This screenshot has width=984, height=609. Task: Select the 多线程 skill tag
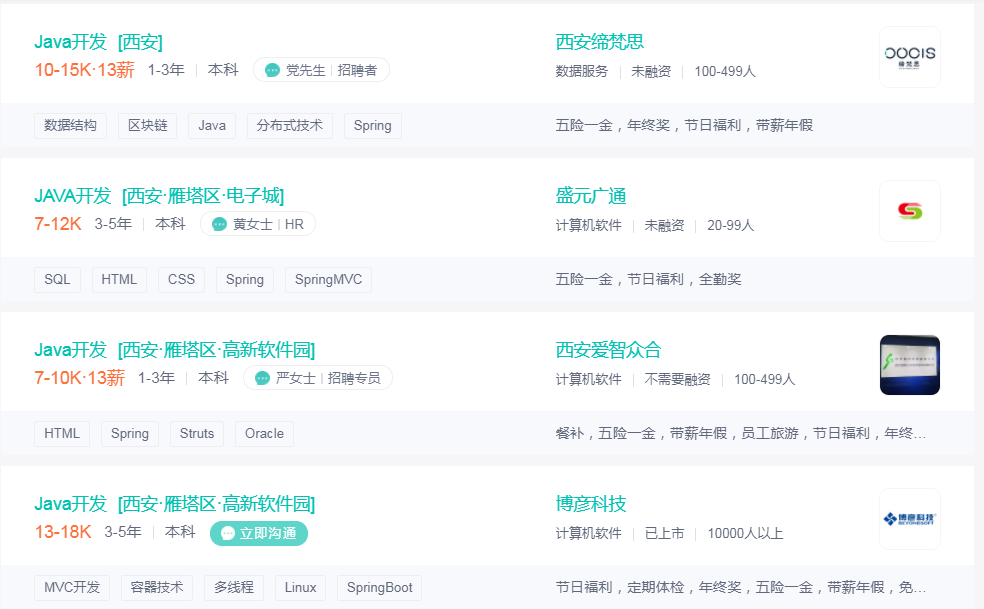point(234,588)
